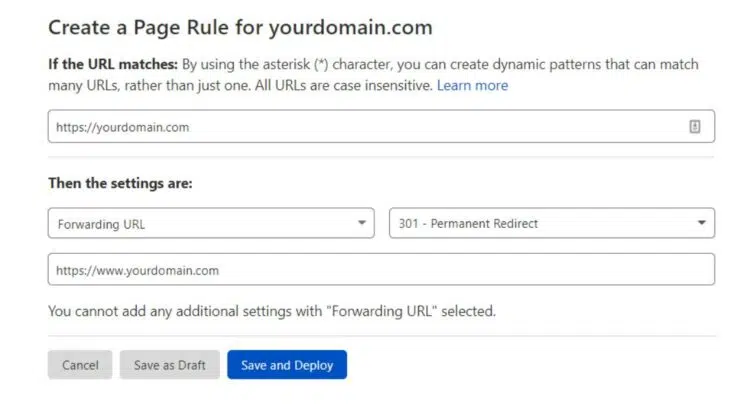Open the "Learn more" link
The width and height of the screenshot is (750, 404).
point(472,86)
